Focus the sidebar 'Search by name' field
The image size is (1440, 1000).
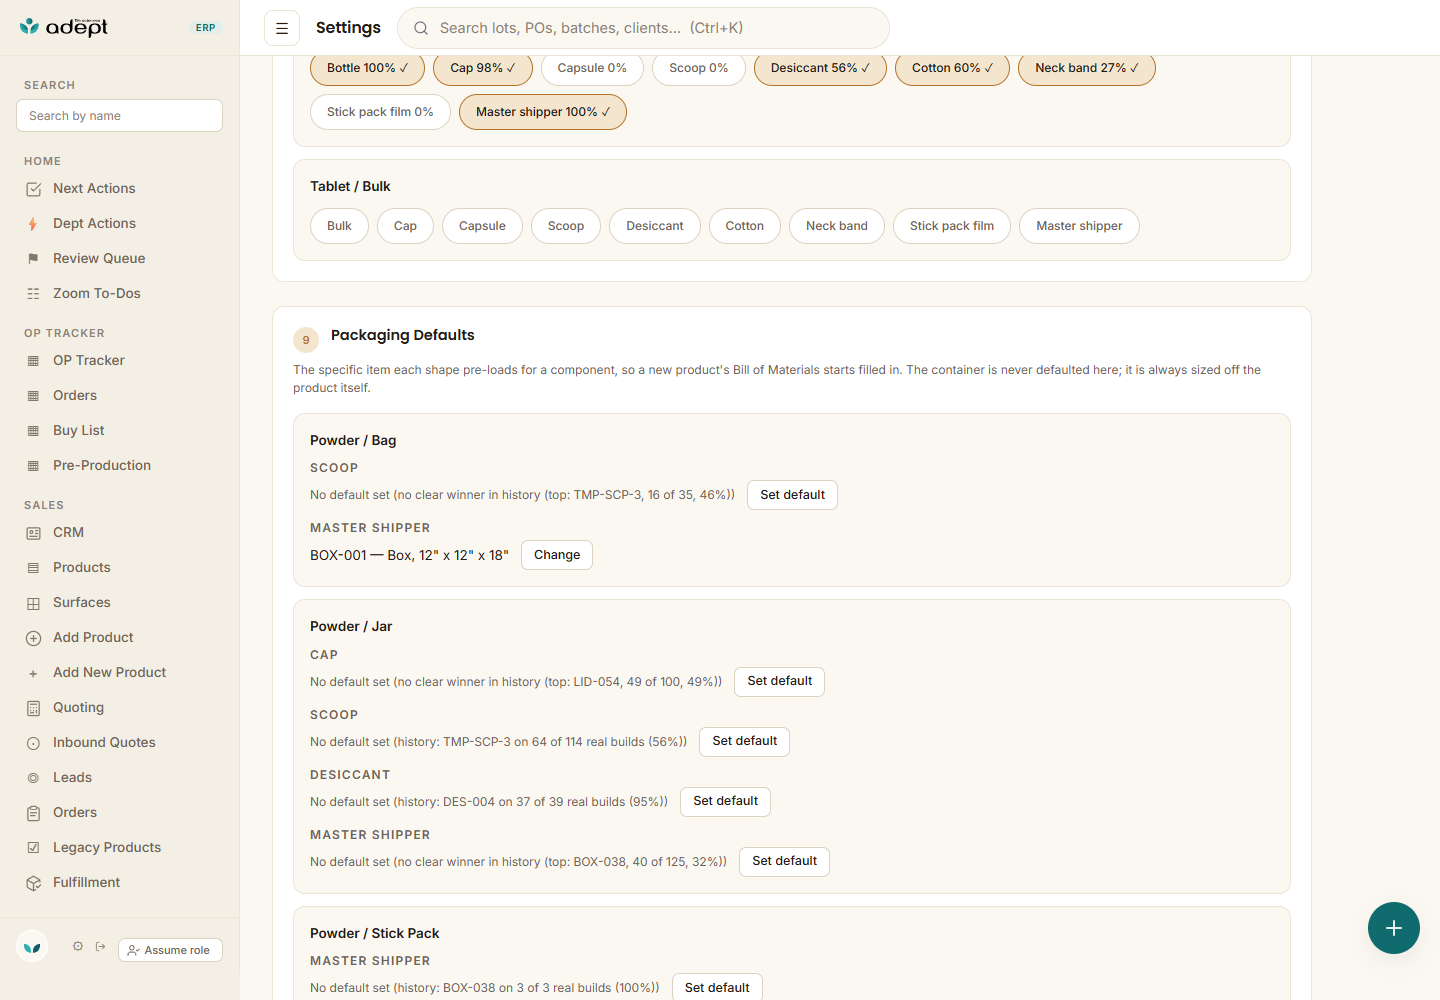[120, 116]
